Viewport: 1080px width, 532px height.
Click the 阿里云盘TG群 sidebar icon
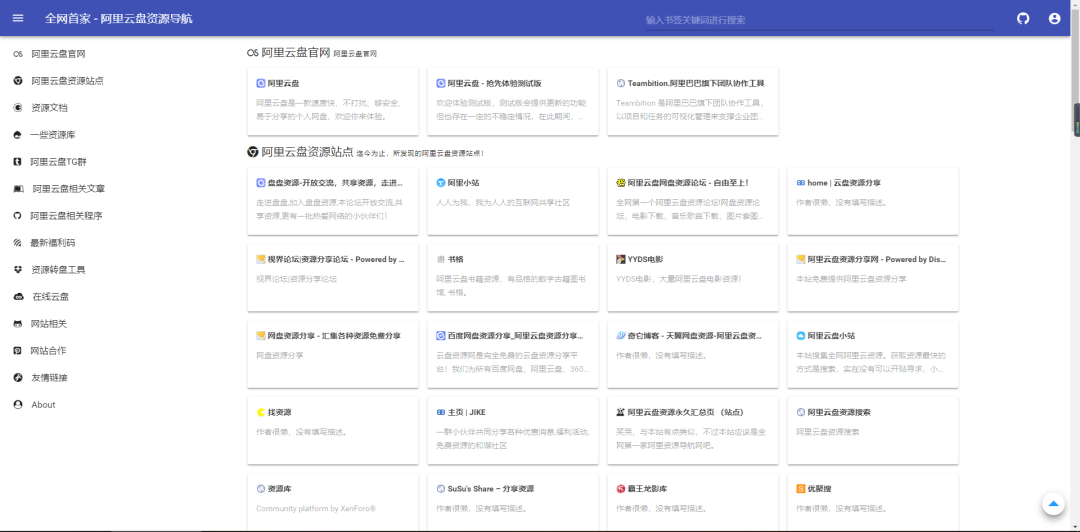point(18,162)
